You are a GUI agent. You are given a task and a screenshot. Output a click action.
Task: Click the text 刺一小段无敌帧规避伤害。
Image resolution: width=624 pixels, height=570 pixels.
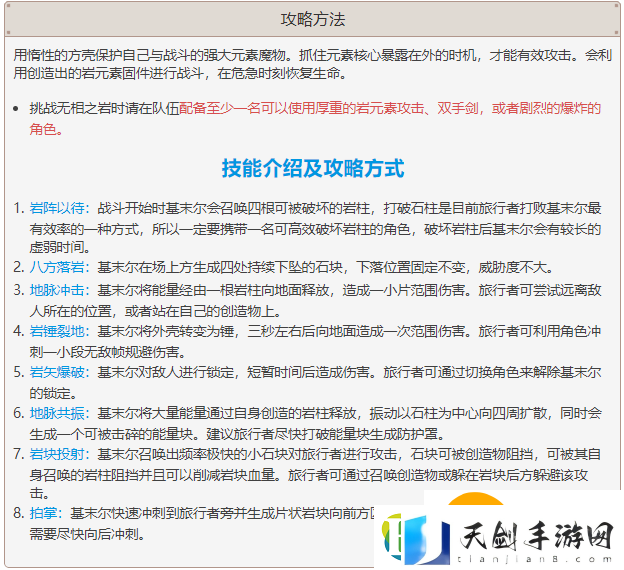108,352
